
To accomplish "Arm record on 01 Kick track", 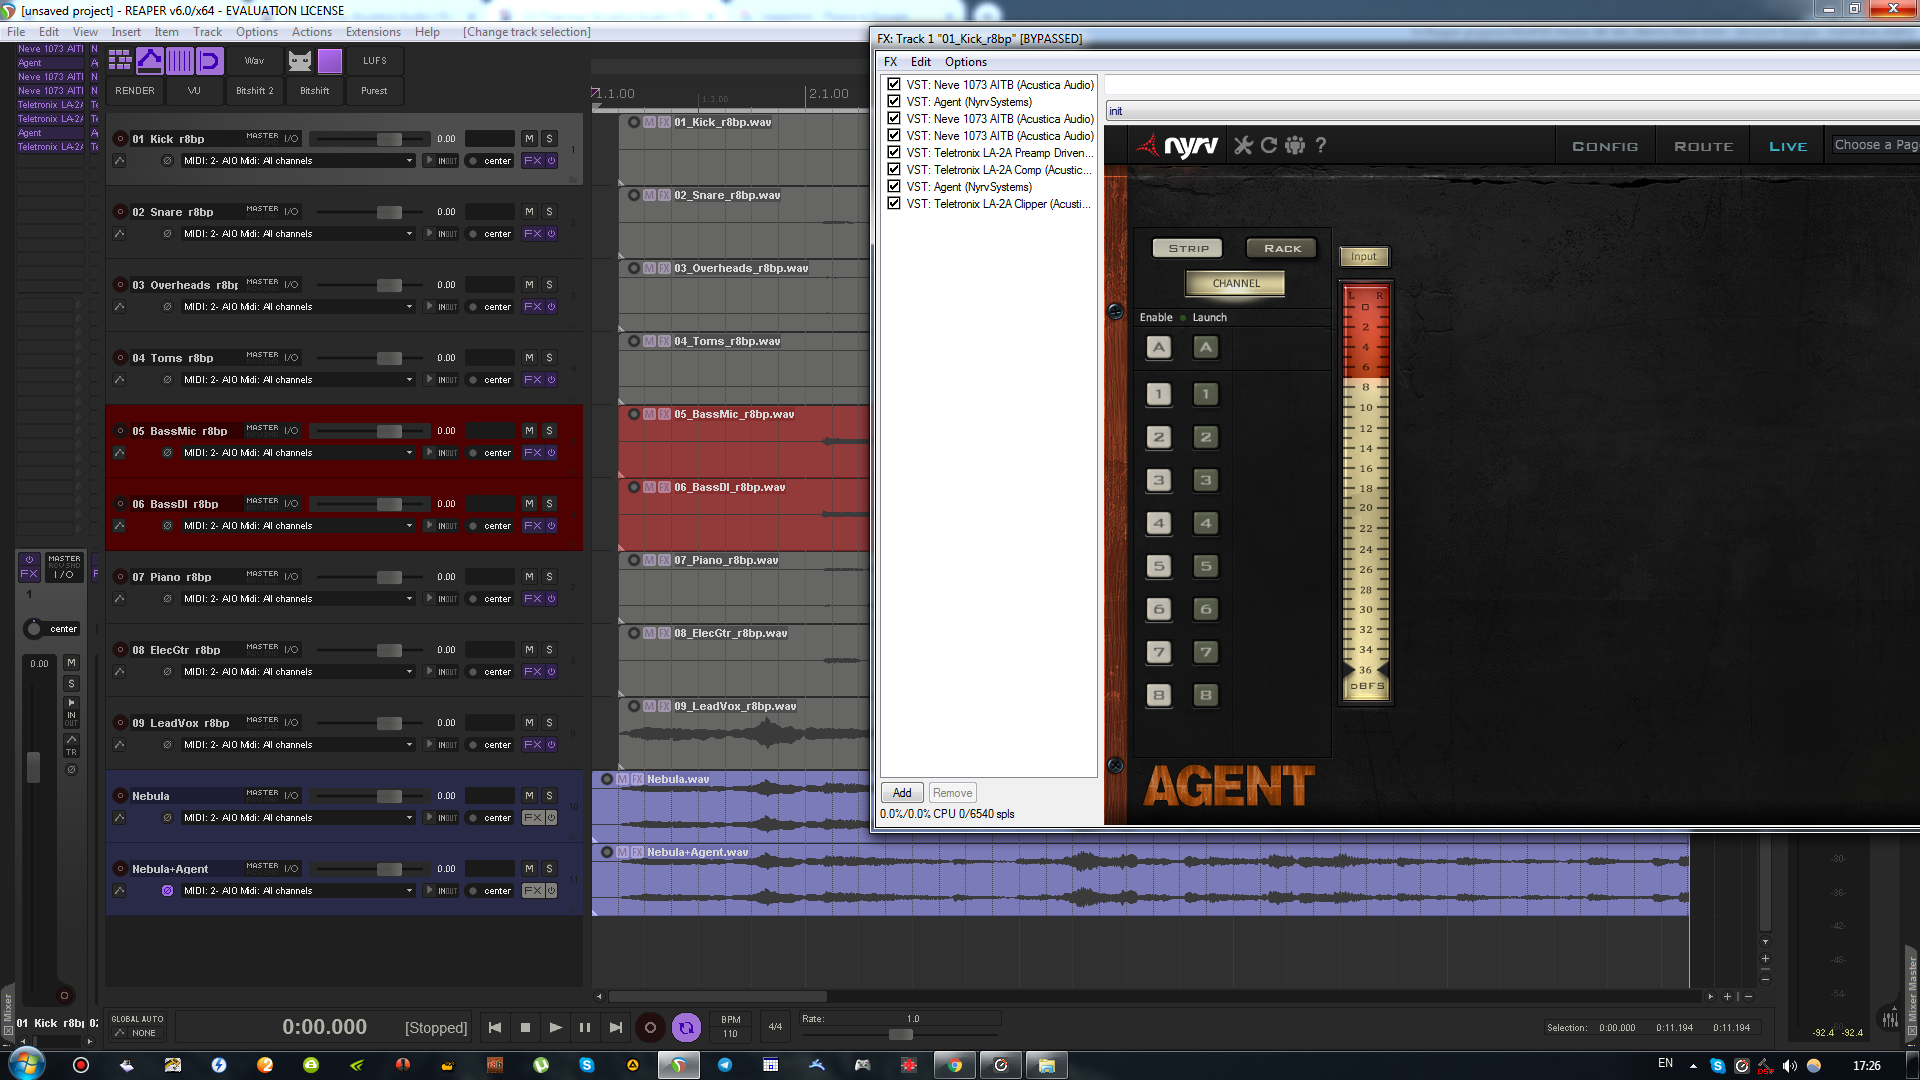I will pyautogui.click(x=120, y=139).
